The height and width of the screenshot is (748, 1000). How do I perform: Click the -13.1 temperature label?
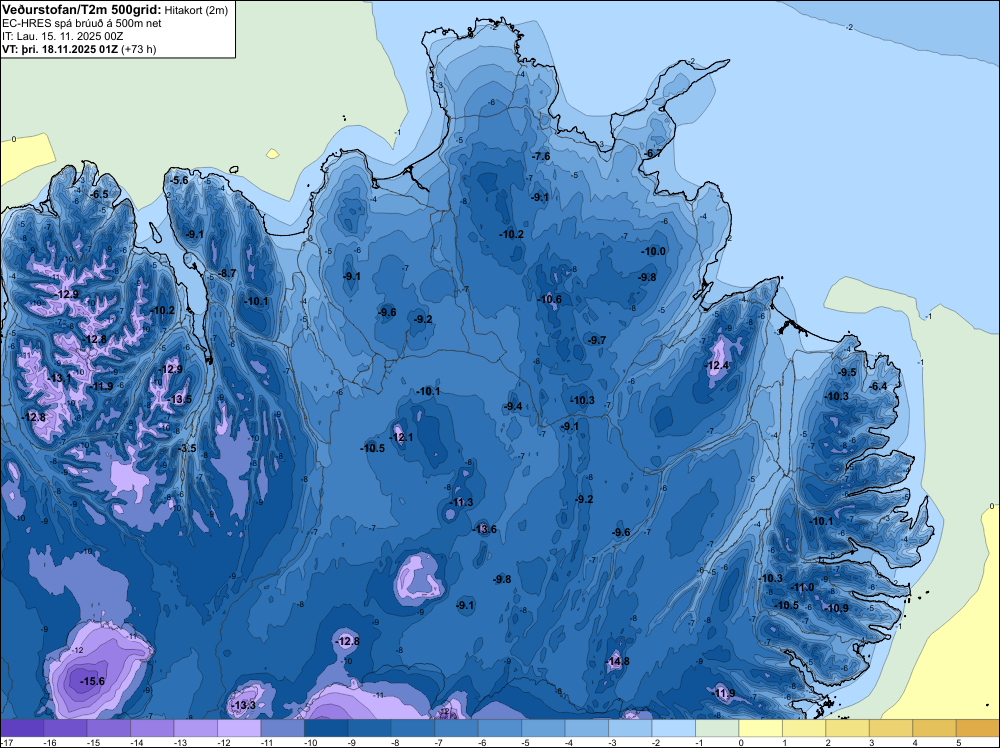59,378
